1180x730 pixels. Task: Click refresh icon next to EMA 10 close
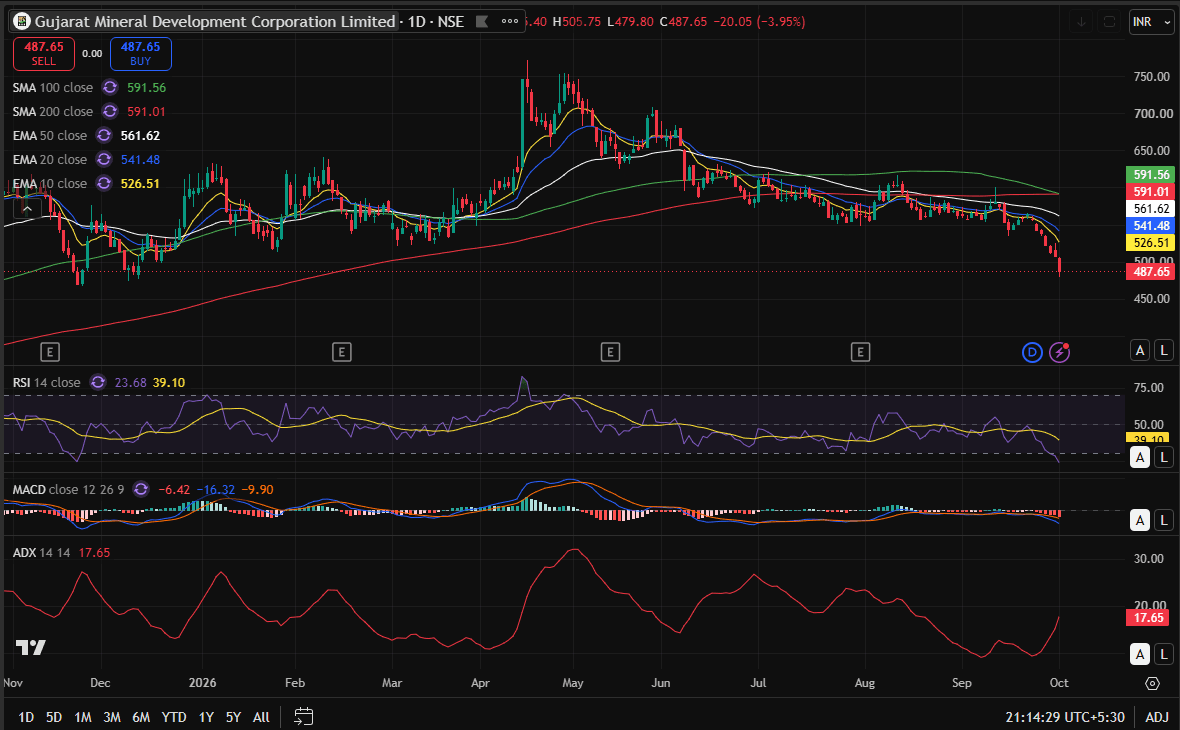[104, 184]
